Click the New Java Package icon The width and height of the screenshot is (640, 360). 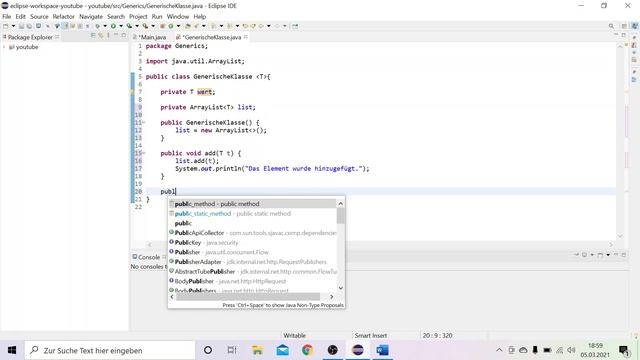pos(162,26)
